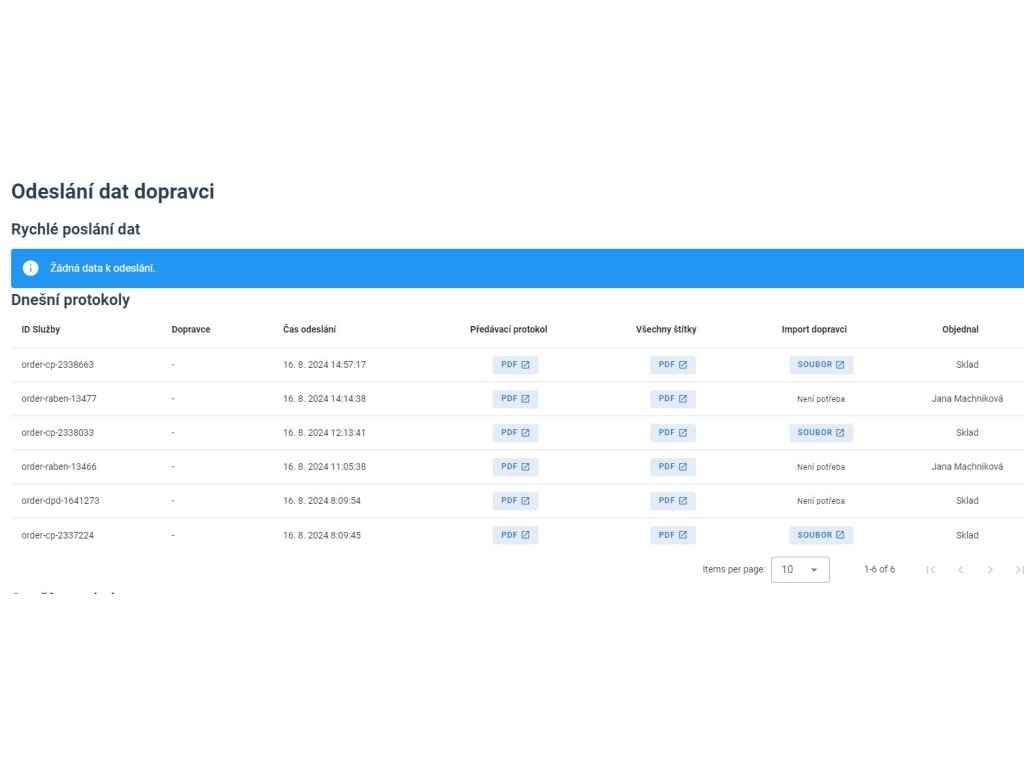Viewport: 1024px width, 768px height.
Task: Click timestamp 16. 8. 2024 11:05:38
Action: click(325, 466)
